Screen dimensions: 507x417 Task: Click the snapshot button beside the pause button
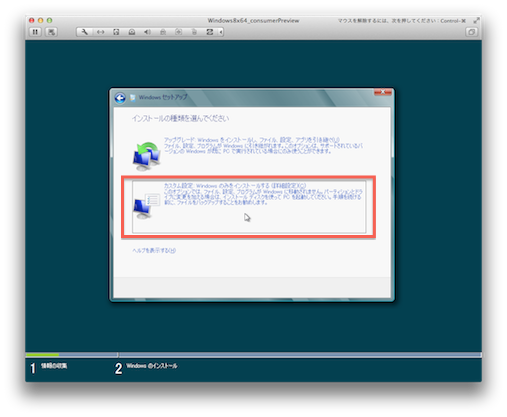tap(51, 32)
